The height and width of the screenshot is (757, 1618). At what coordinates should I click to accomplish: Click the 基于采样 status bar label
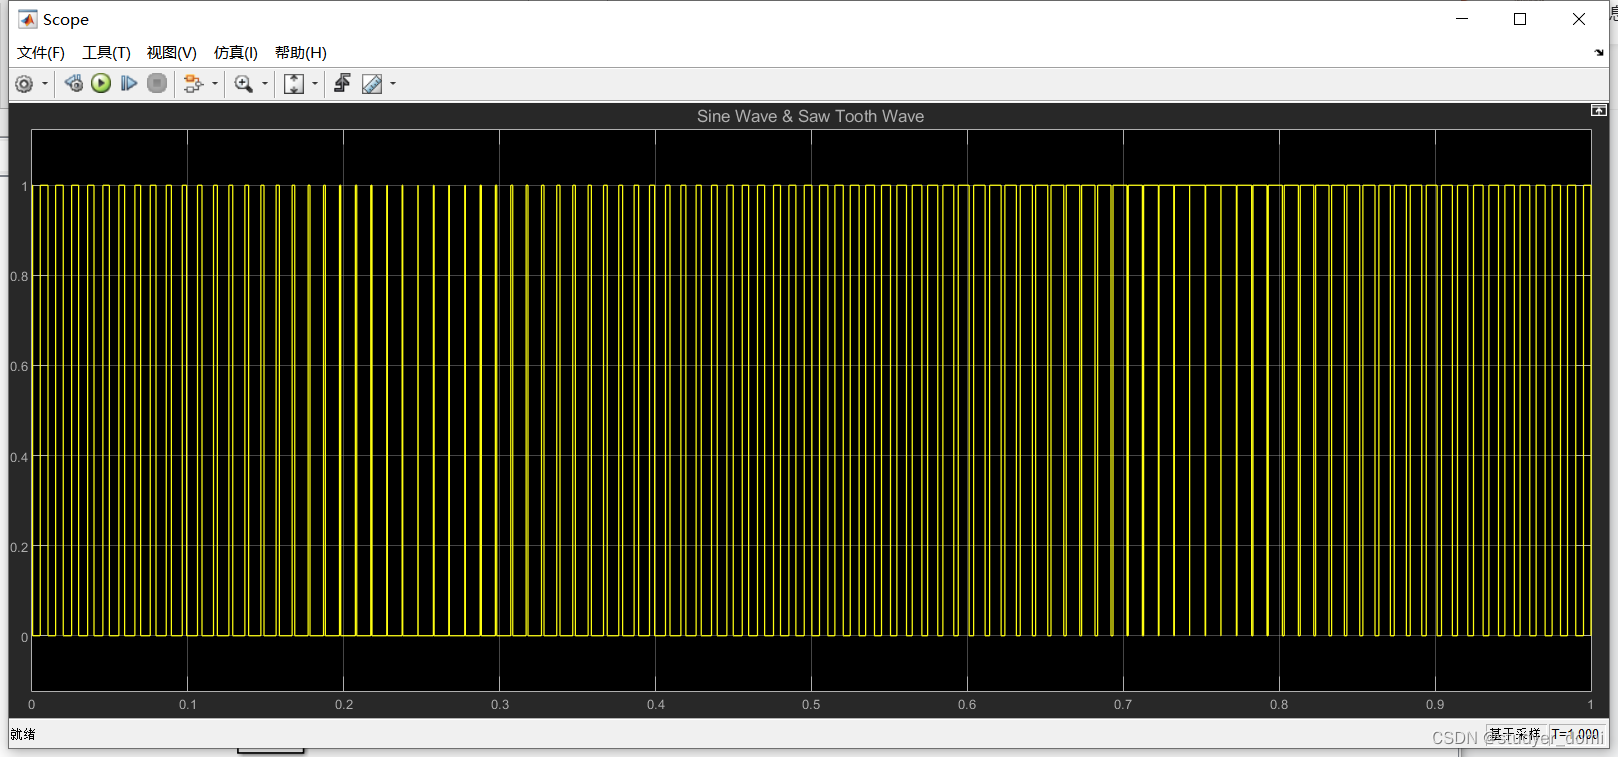coord(1515,734)
